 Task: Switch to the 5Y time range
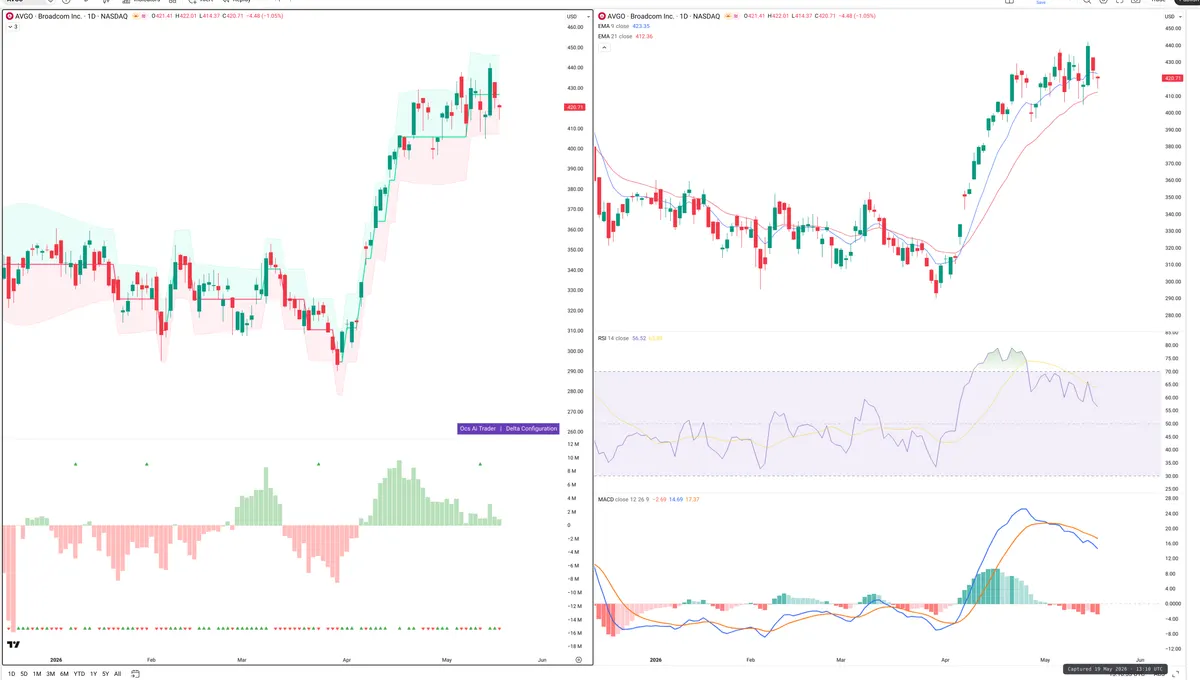click(106, 674)
